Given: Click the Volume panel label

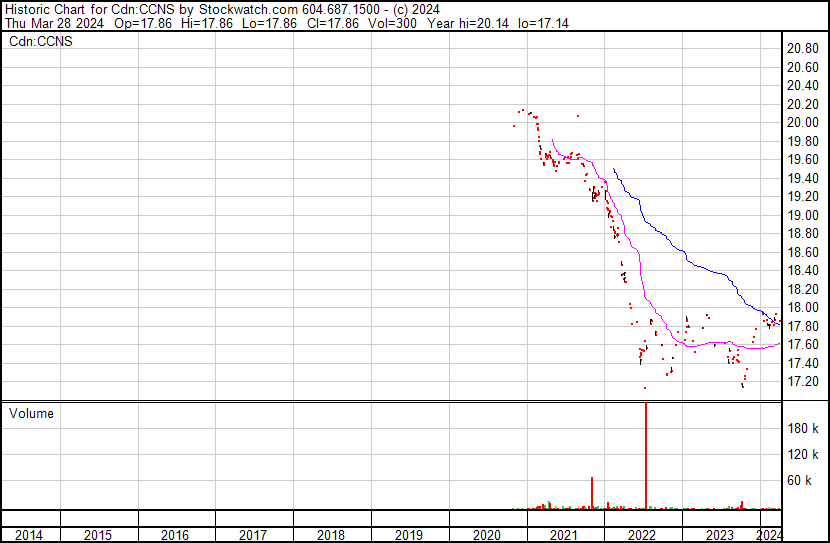Looking at the screenshot, I should click(32, 413).
